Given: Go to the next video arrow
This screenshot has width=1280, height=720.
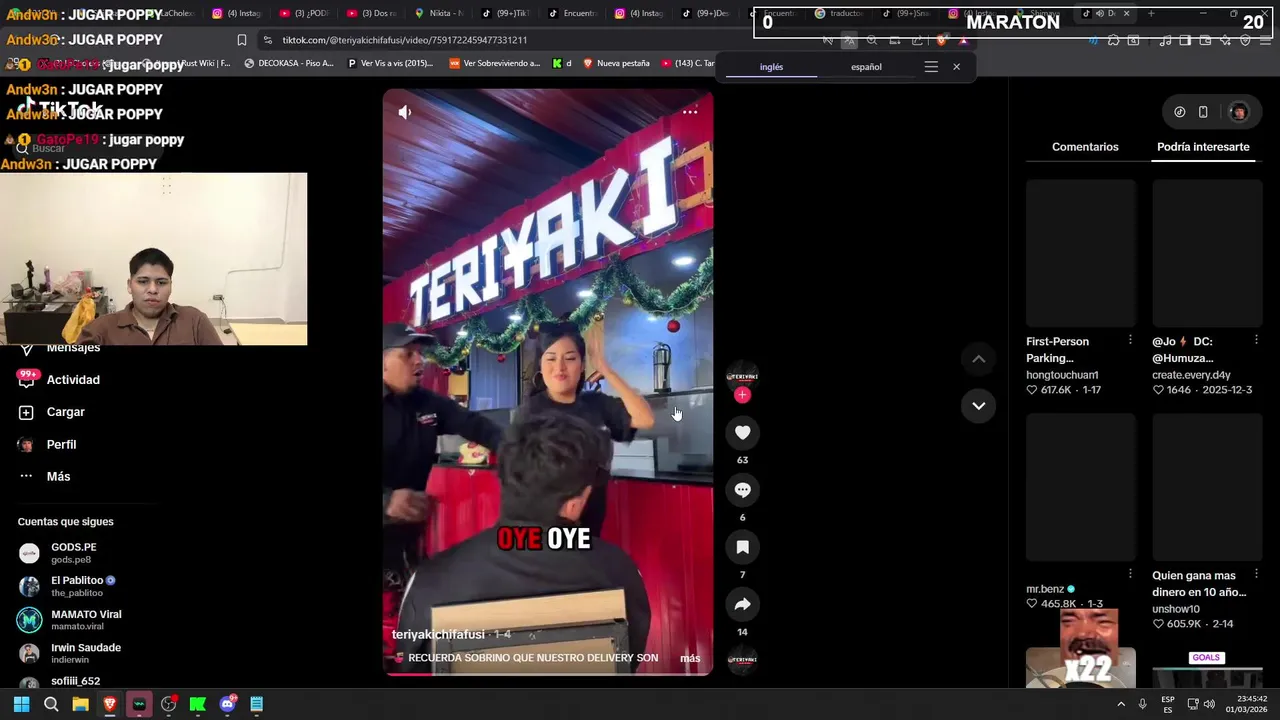Looking at the screenshot, I should [979, 406].
